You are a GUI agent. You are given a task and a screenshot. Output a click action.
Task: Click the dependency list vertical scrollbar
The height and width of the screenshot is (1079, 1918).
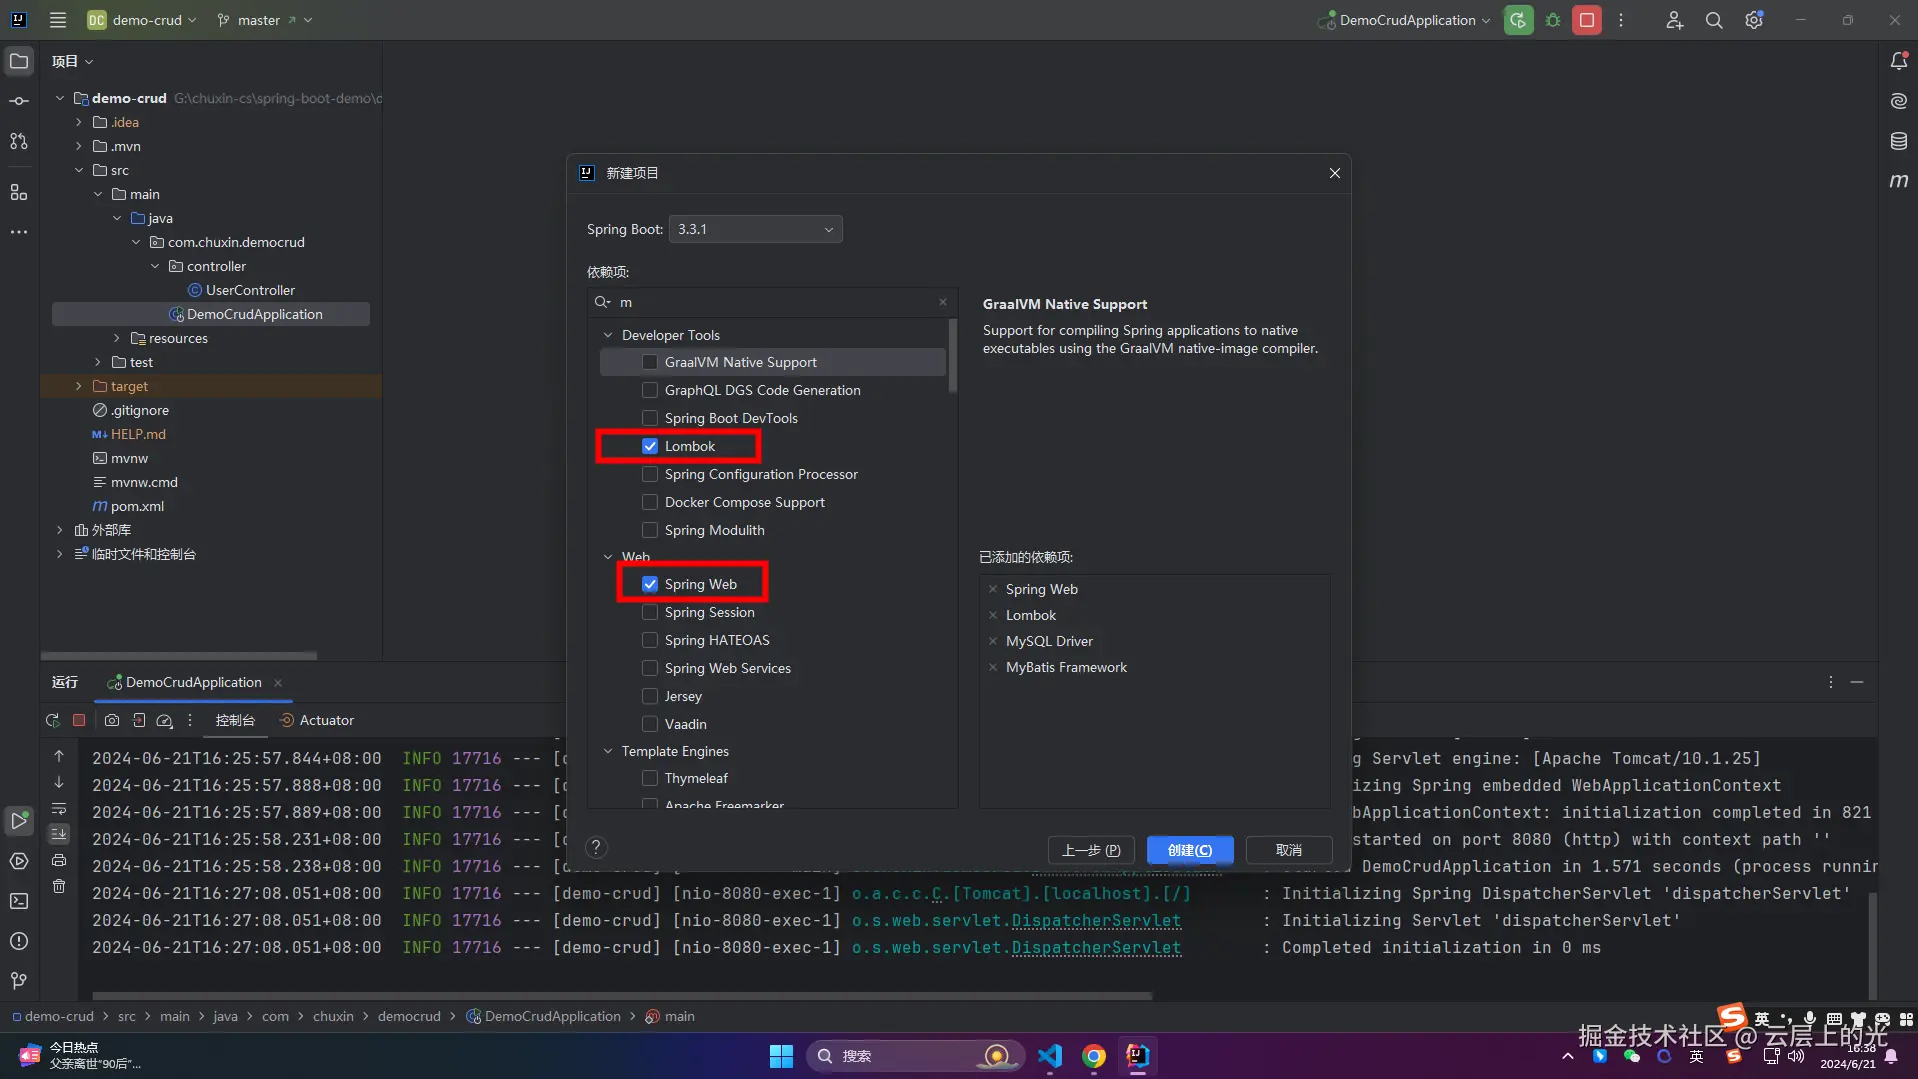point(953,356)
